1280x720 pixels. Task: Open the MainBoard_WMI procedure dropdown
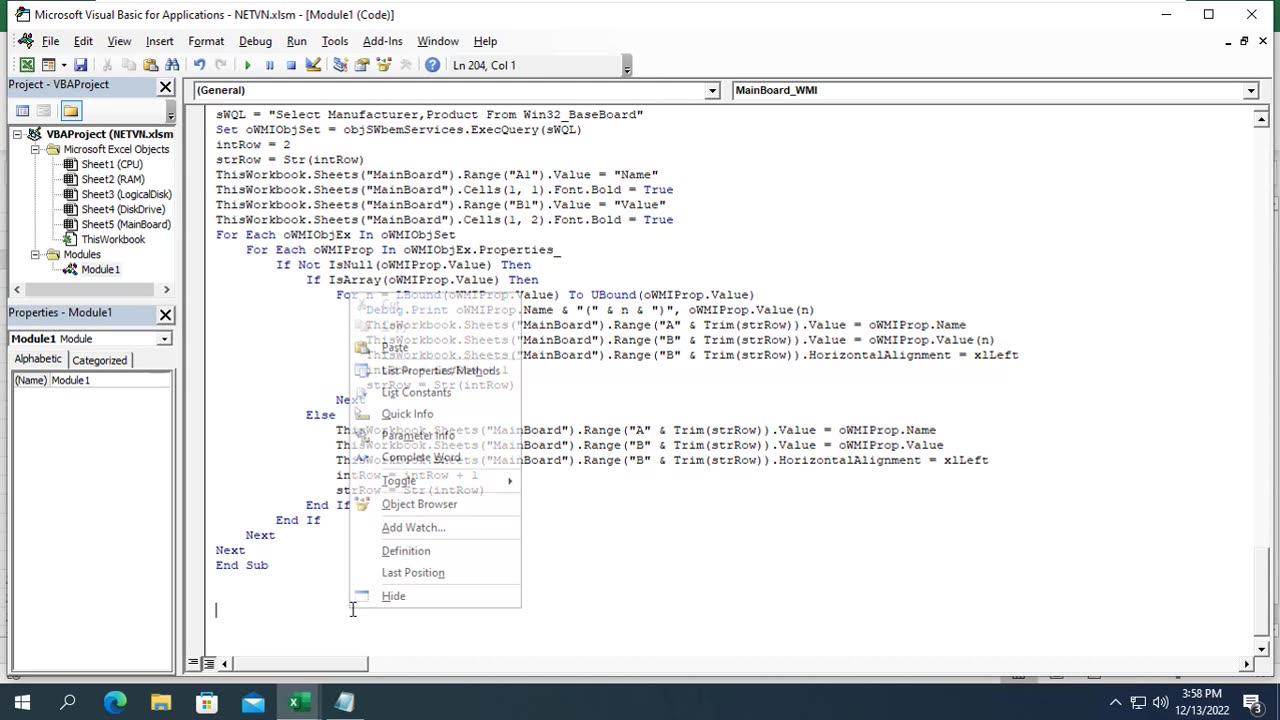point(1250,91)
